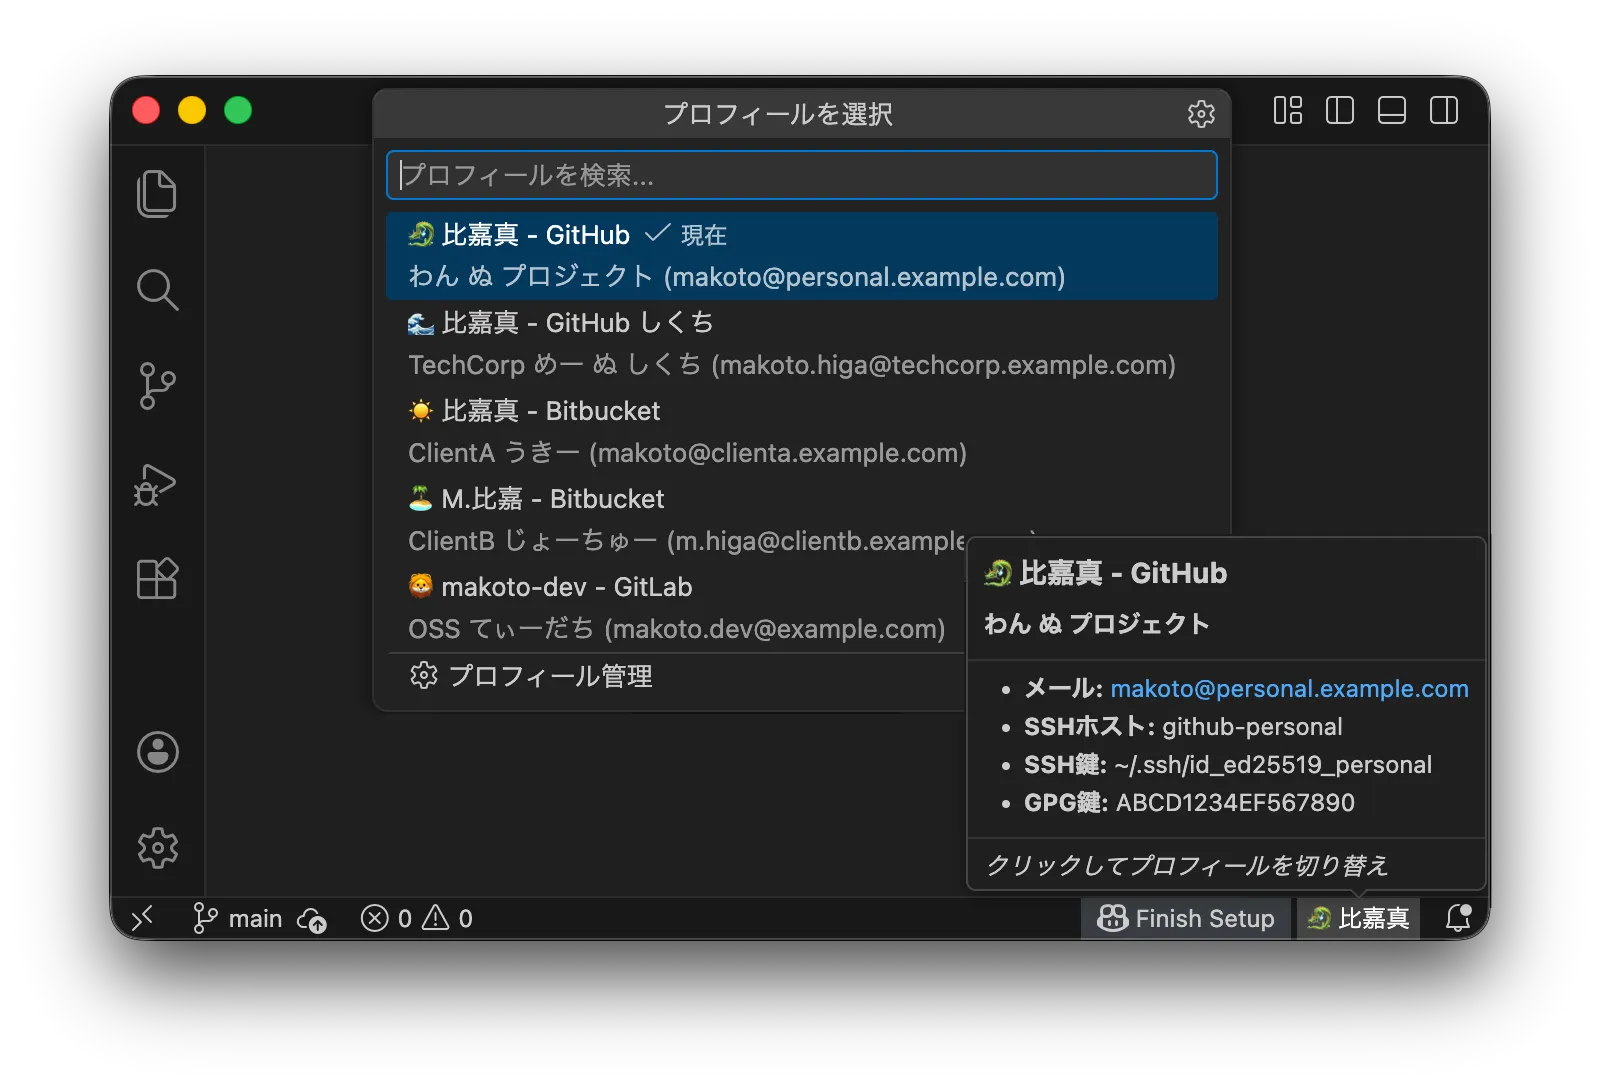Screen dimensions: 1600x1088
Task: Open Problems from errors and warnings count
Action: (416, 918)
